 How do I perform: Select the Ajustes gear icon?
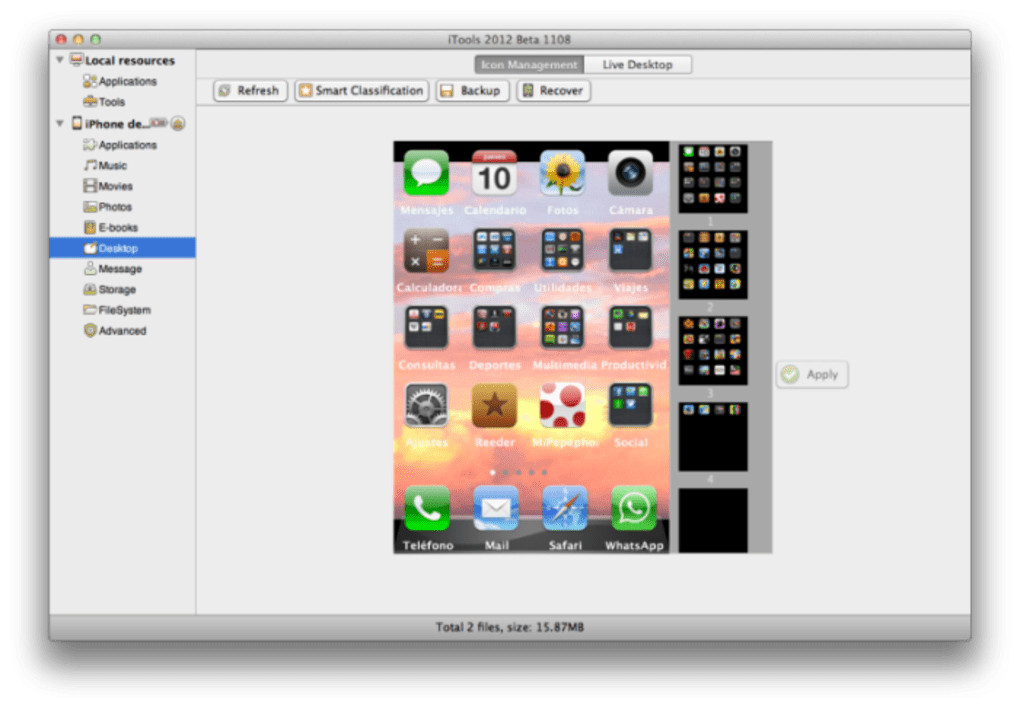coord(426,405)
